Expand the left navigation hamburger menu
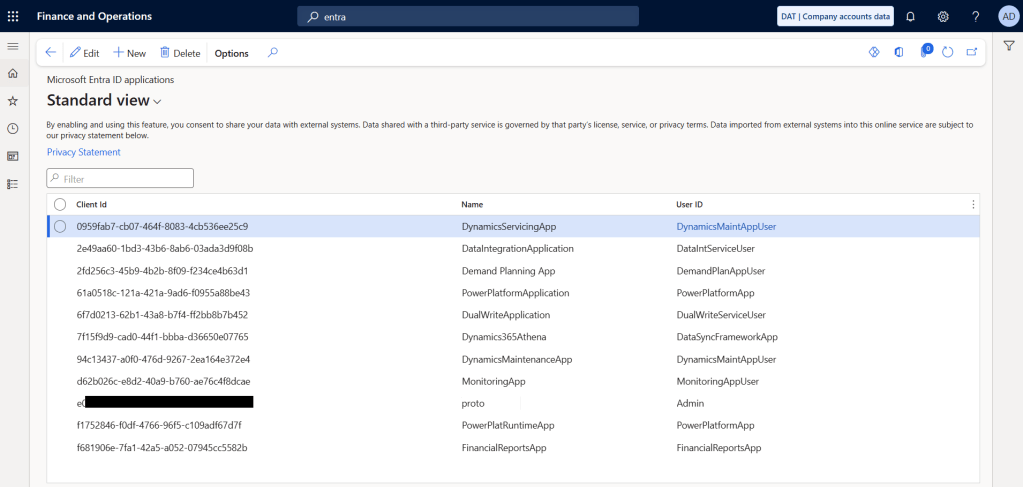This screenshot has height=487, width=1023. click(x=13, y=47)
